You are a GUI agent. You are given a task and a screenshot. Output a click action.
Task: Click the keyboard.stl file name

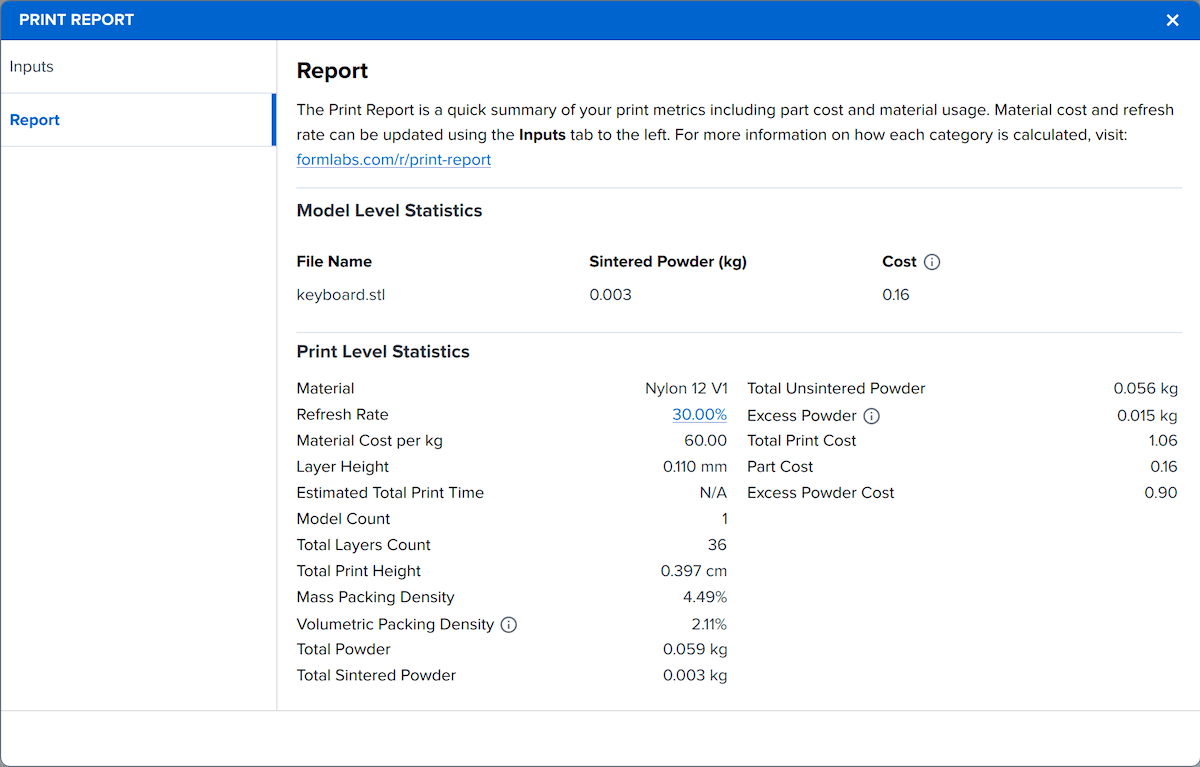click(x=341, y=295)
